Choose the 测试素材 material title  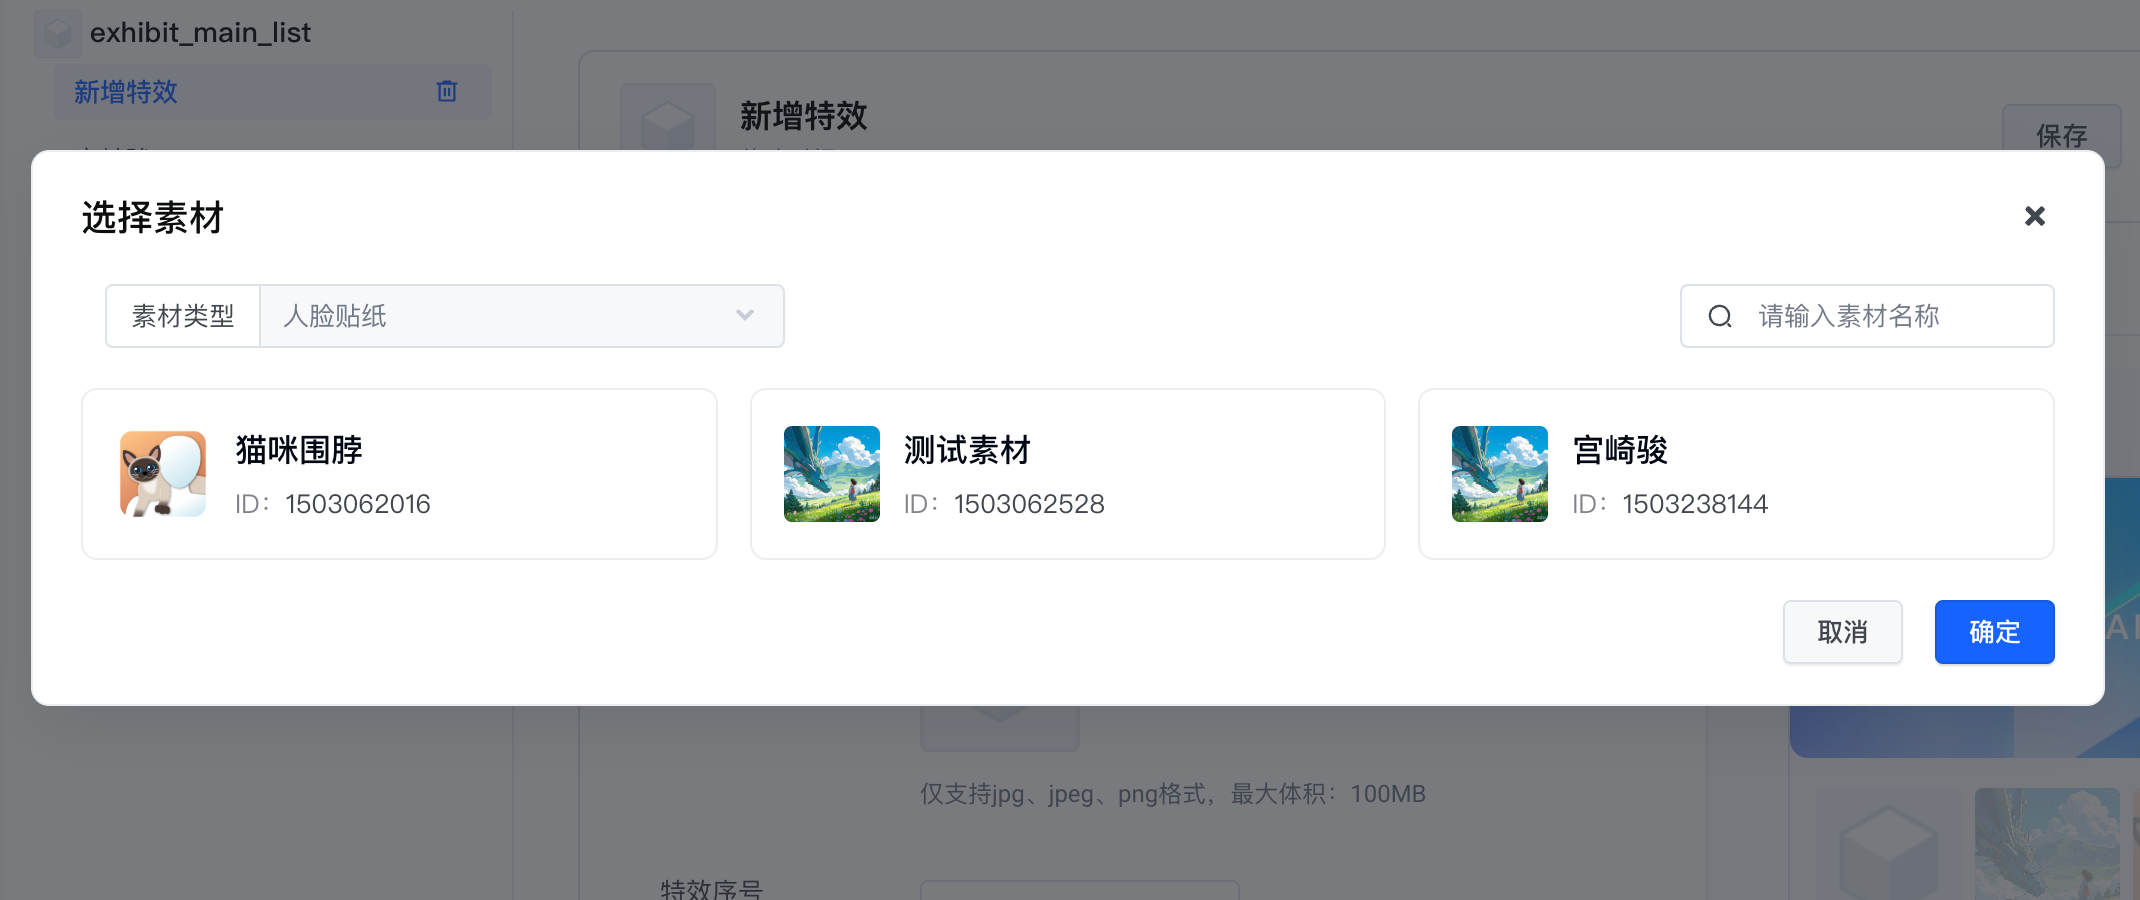pos(966,450)
